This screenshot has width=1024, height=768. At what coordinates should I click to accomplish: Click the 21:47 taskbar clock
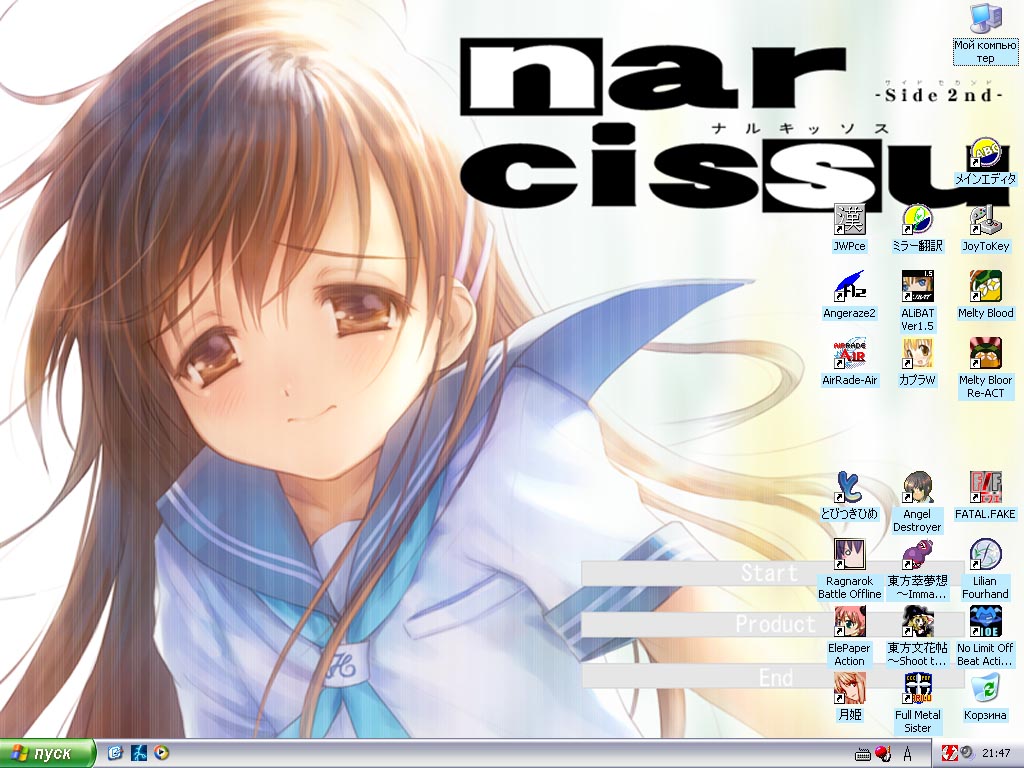point(996,754)
